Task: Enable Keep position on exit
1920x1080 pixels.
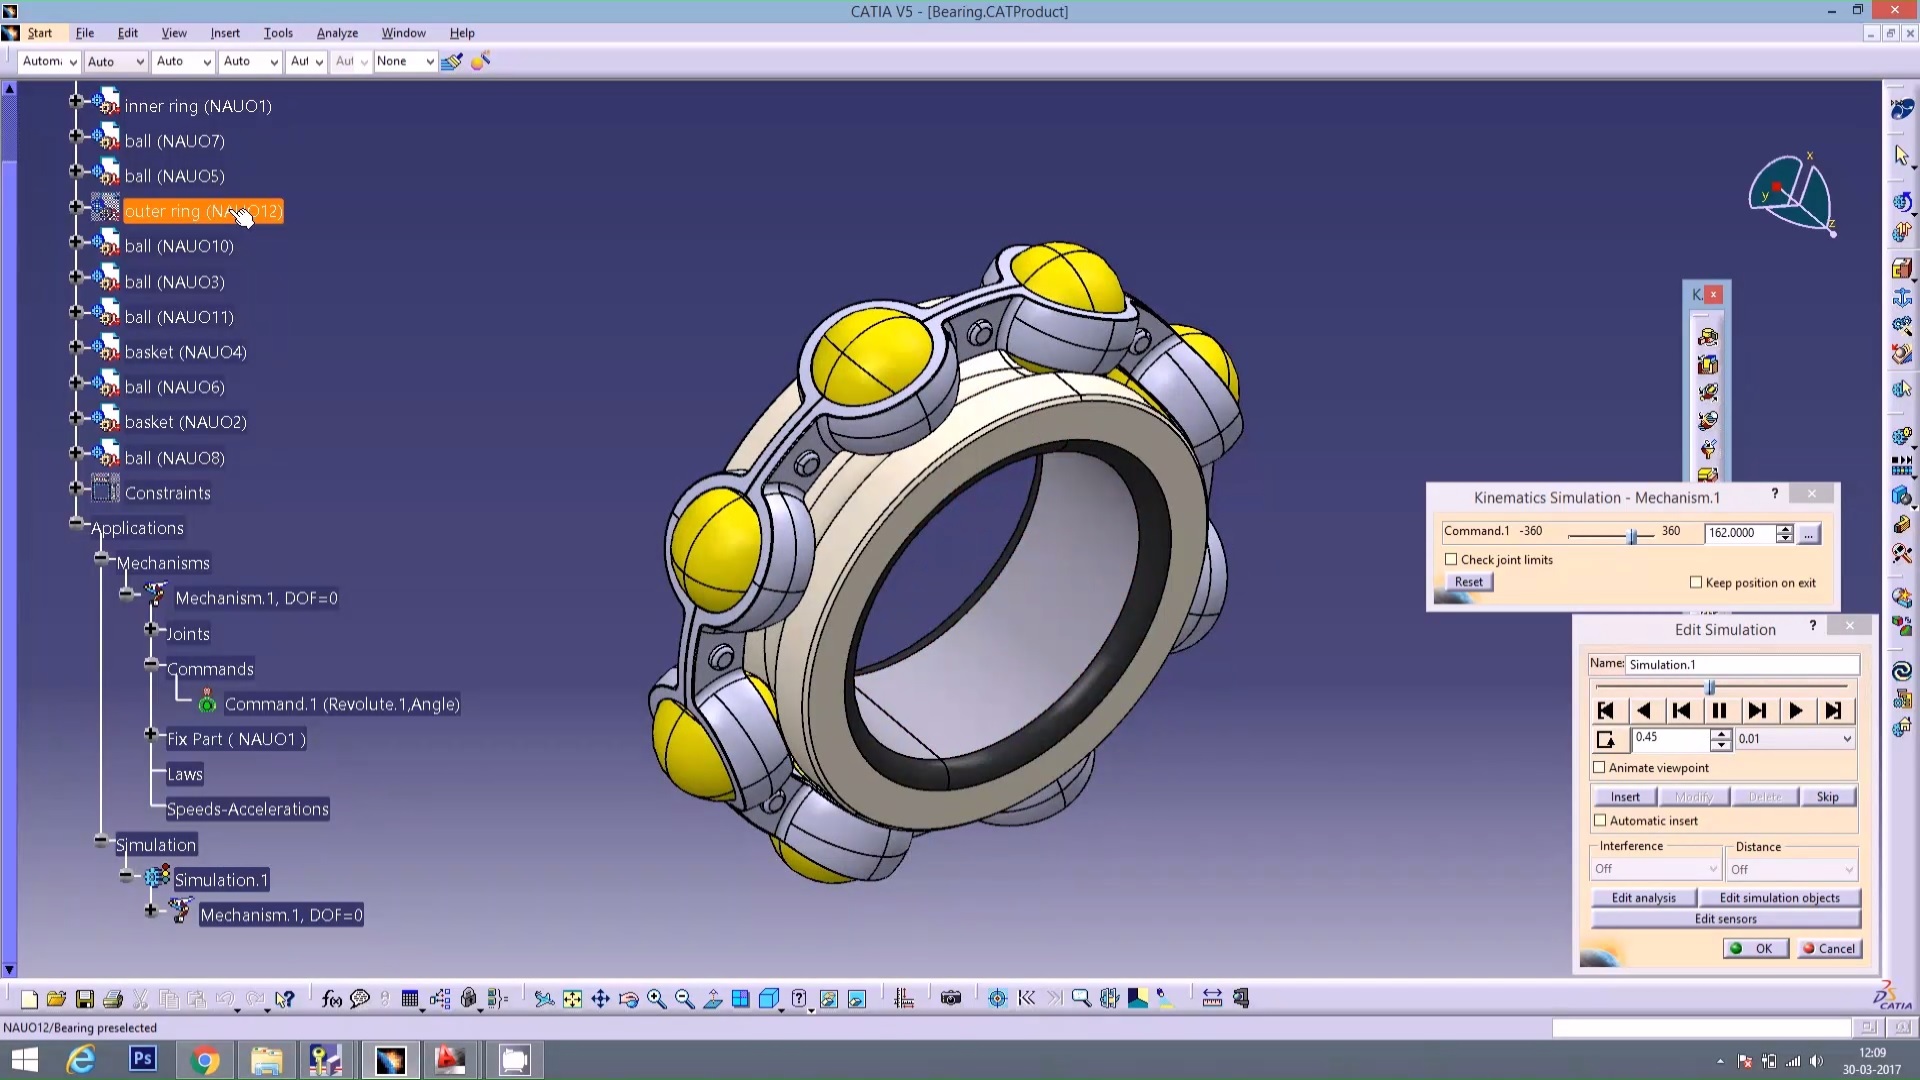Action: click(1696, 582)
